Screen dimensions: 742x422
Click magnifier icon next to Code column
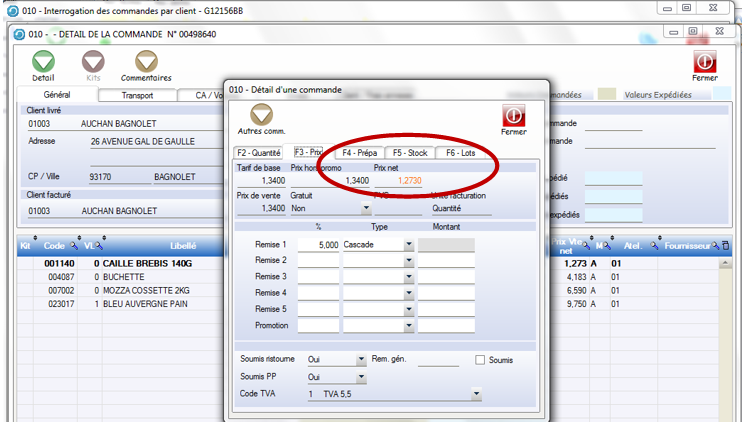tap(73, 245)
